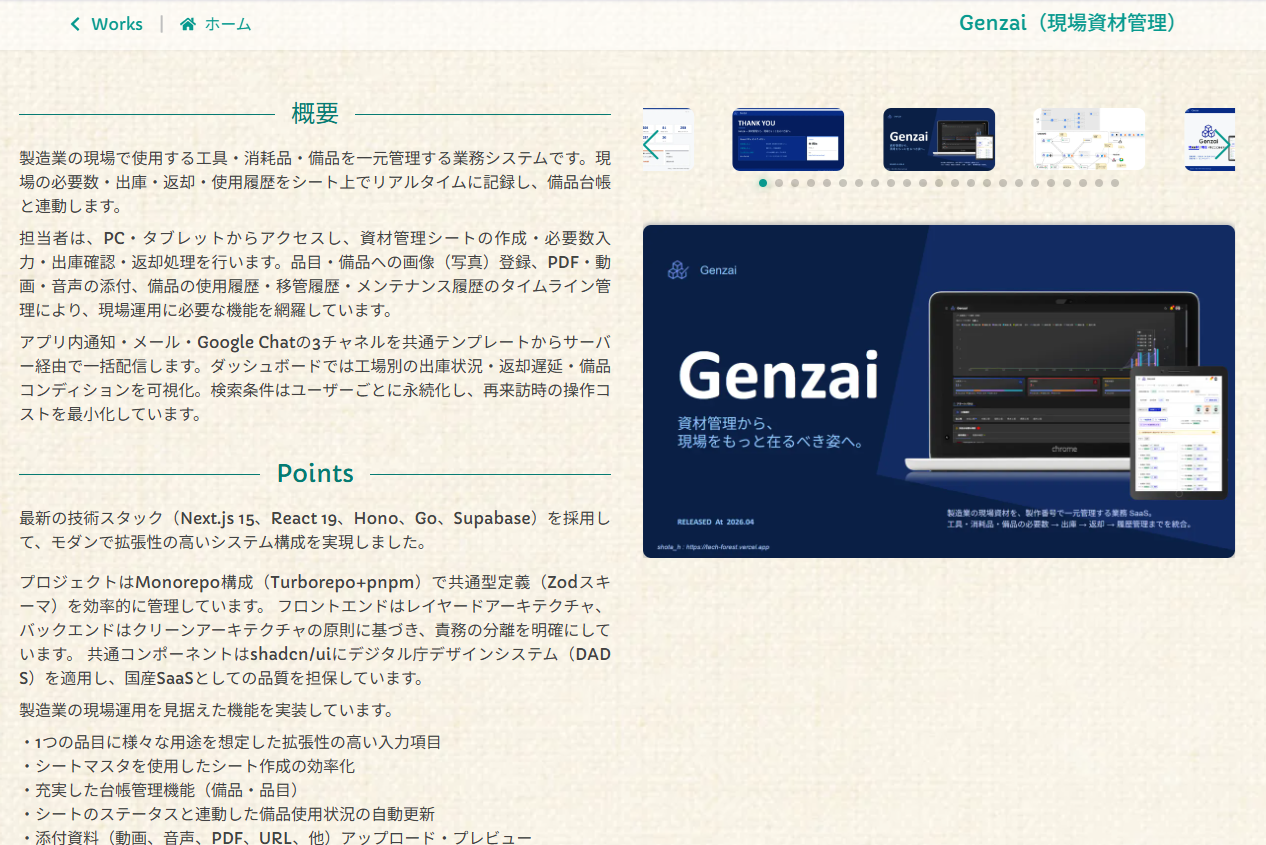Screen dimensions: 1266x845
Task: Select the third carousel pagination dot
Action: pos(795,183)
